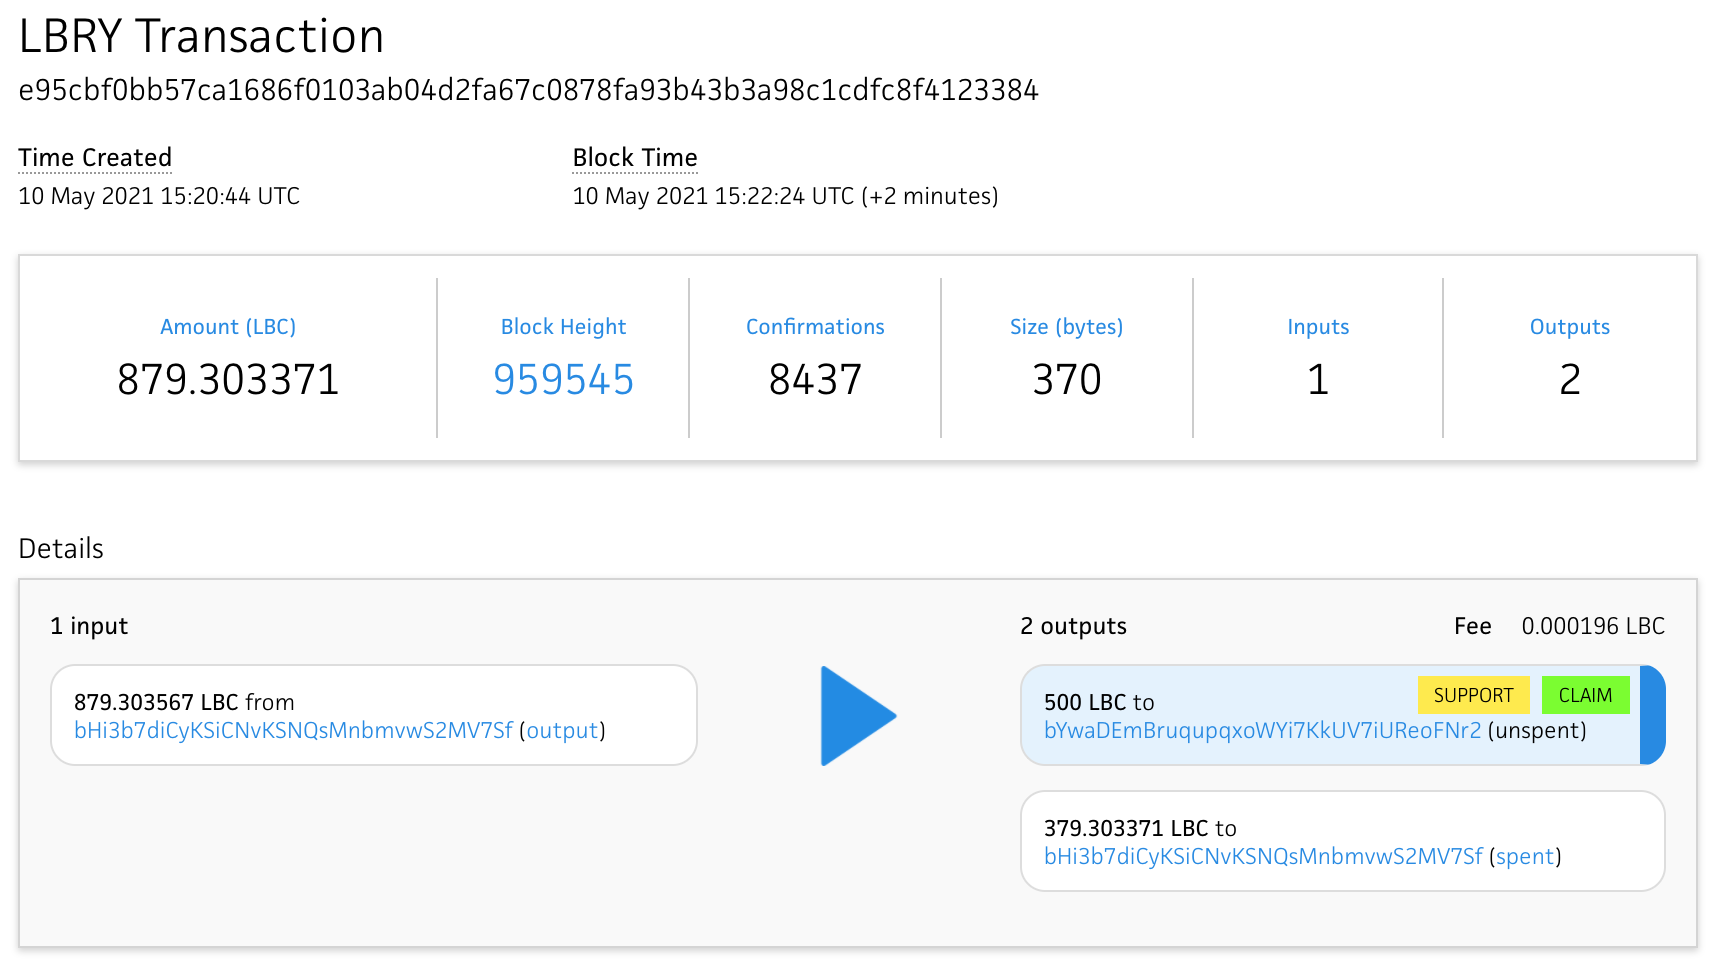Image resolution: width=1718 pixels, height=970 pixels.
Task: Open change output address under 379.303371 LBC
Action: (1263, 856)
